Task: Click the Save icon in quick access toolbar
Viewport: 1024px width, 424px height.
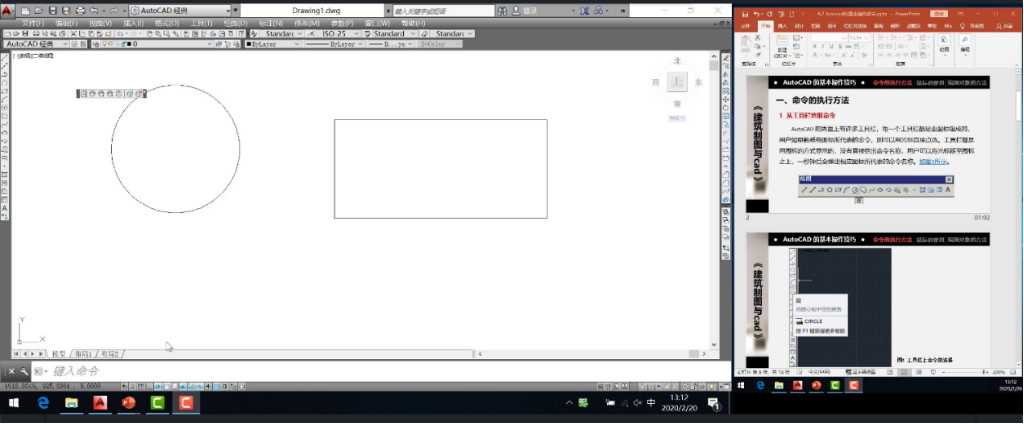Action: (x=52, y=10)
